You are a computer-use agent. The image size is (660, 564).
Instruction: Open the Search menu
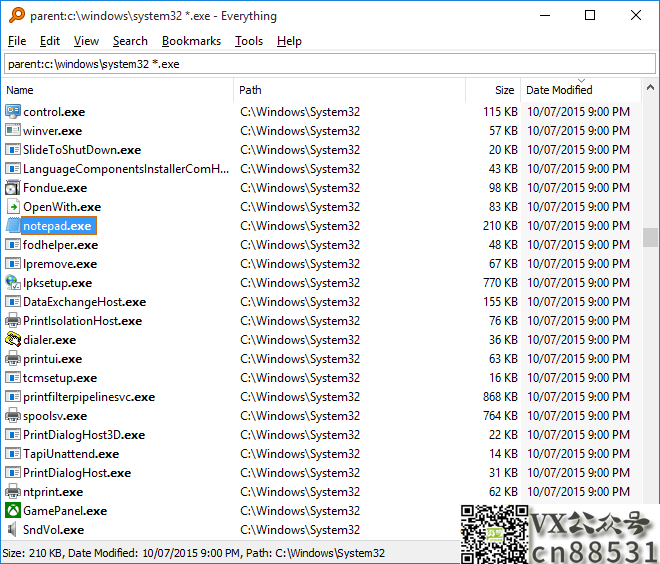130,41
